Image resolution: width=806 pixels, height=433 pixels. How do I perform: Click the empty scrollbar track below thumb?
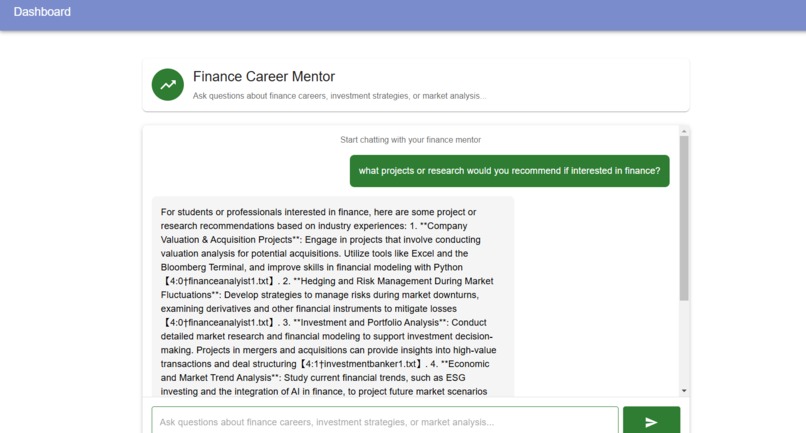click(684, 344)
